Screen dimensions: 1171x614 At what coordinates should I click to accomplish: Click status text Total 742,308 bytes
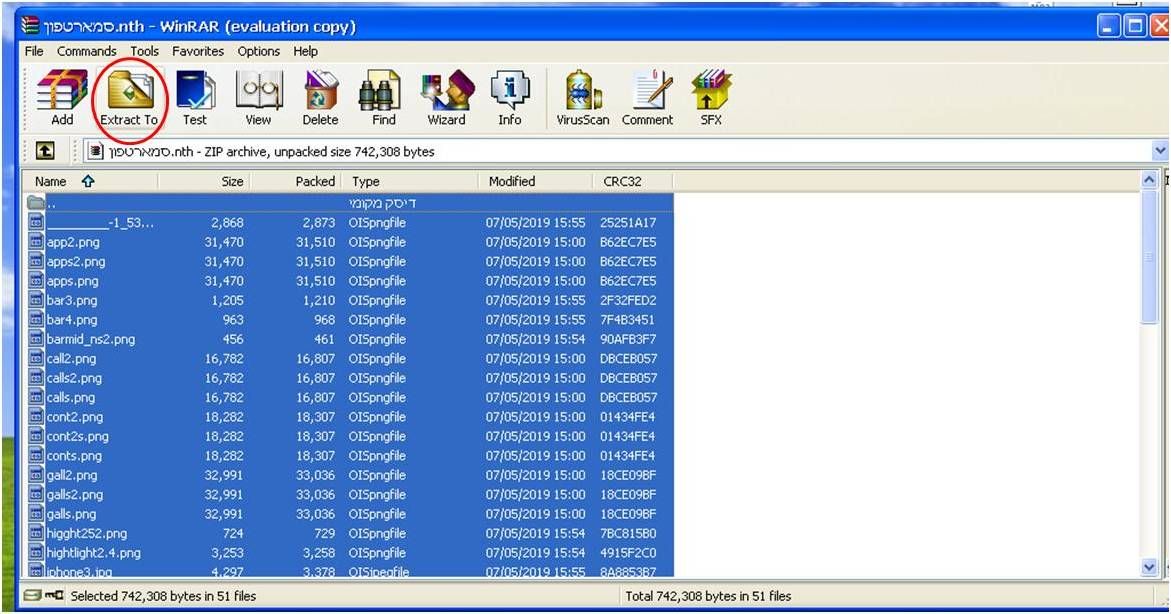(708, 596)
